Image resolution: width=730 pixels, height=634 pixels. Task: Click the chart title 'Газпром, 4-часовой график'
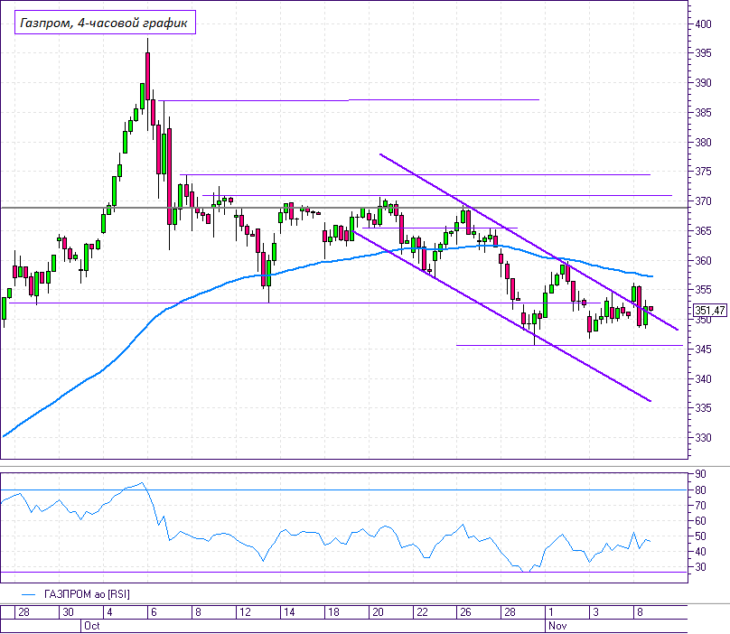[105, 22]
